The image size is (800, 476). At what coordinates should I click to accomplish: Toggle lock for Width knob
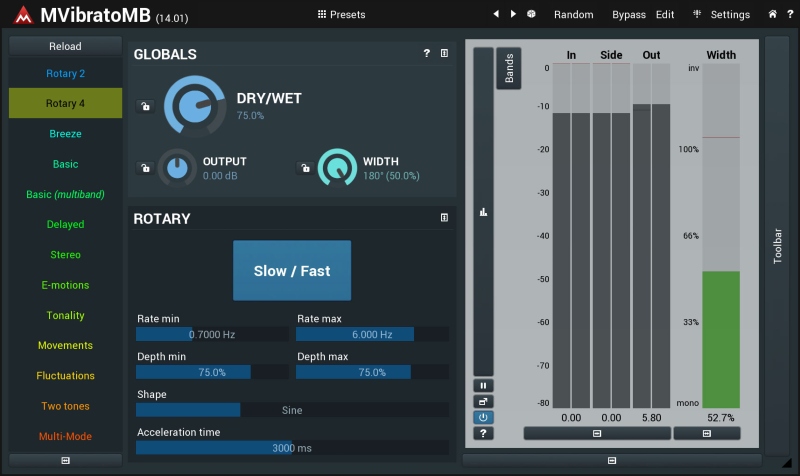(x=305, y=168)
